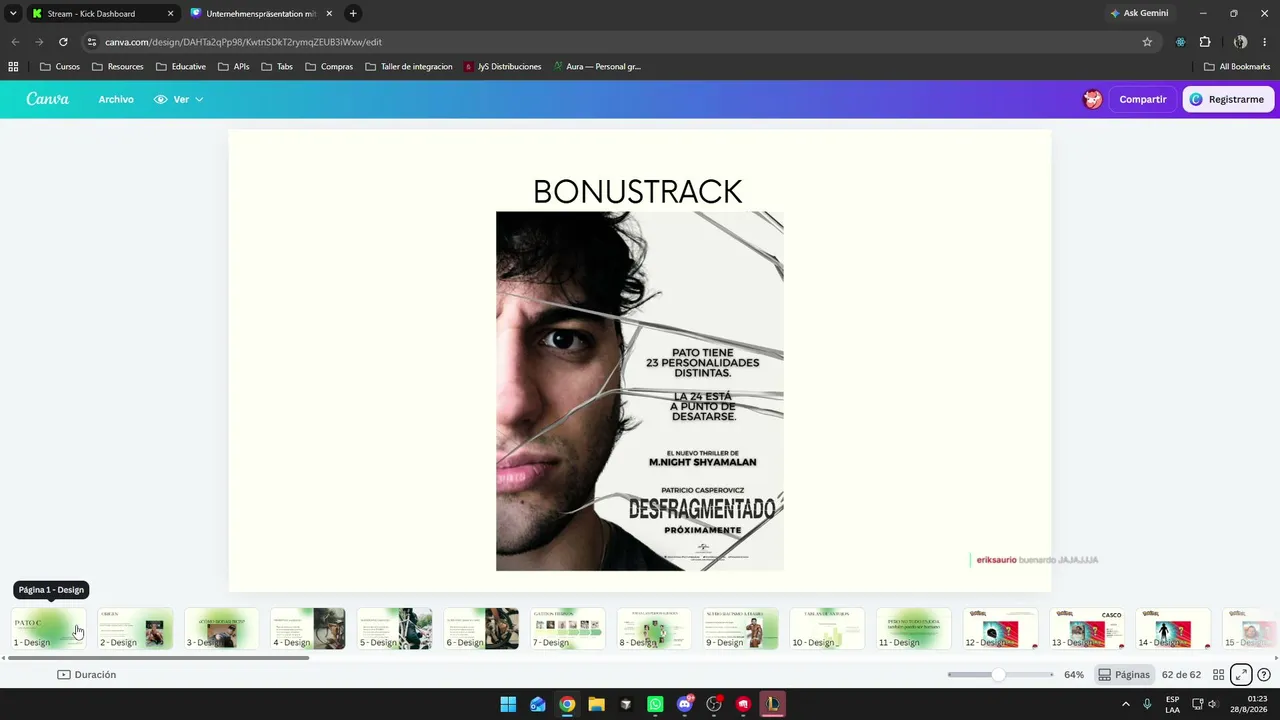This screenshot has height=720, width=1280.
Task: Reload the current page
Action: pyautogui.click(x=63, y=42)
